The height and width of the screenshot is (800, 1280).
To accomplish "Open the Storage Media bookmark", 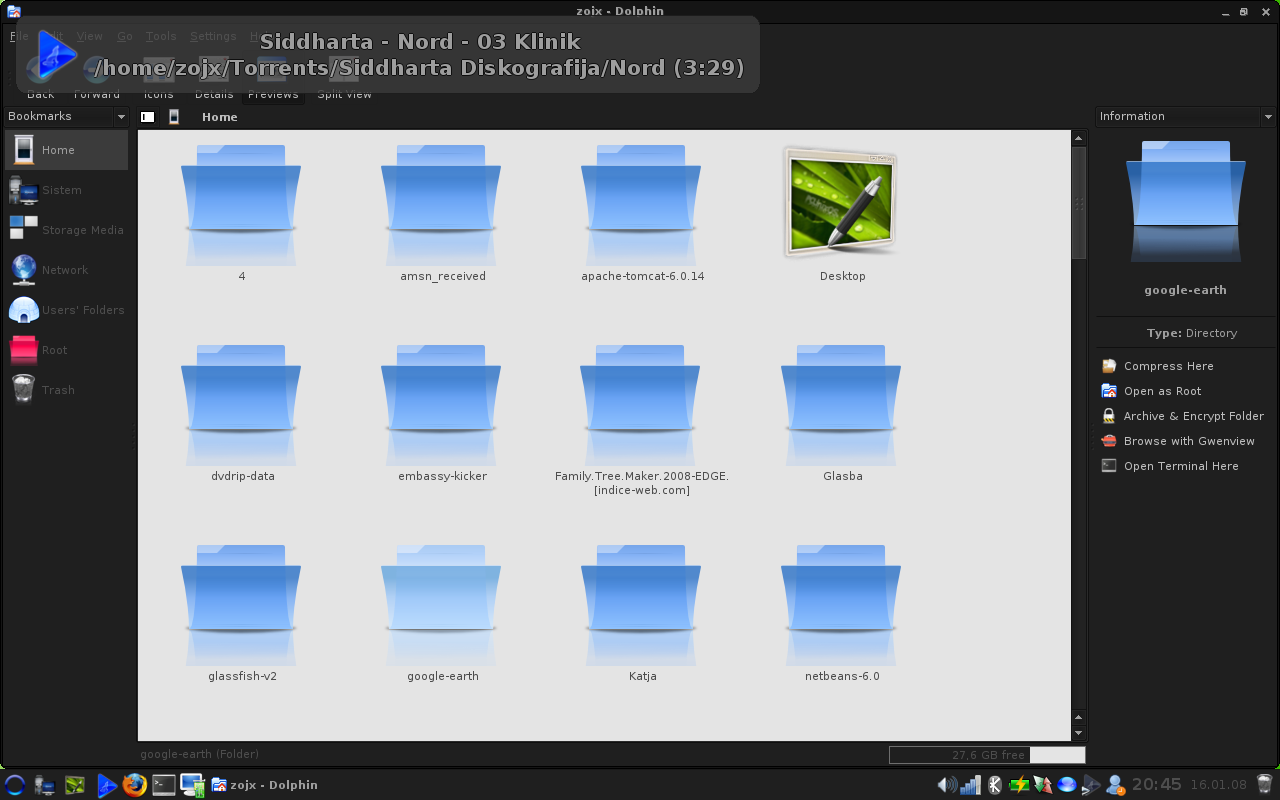I will [66, 230].
